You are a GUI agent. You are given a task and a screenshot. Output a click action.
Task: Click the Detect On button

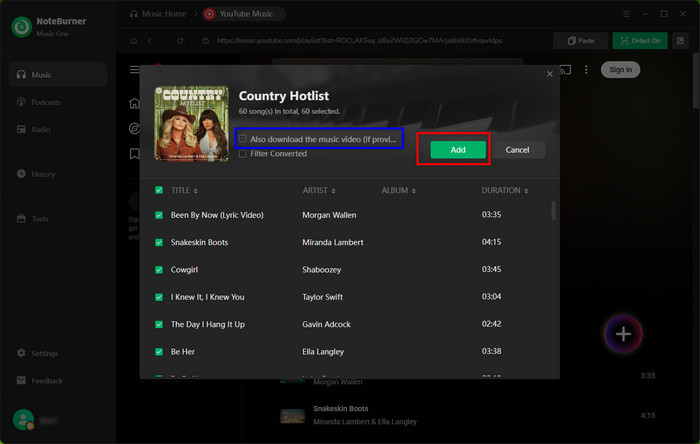click(640, 41)
